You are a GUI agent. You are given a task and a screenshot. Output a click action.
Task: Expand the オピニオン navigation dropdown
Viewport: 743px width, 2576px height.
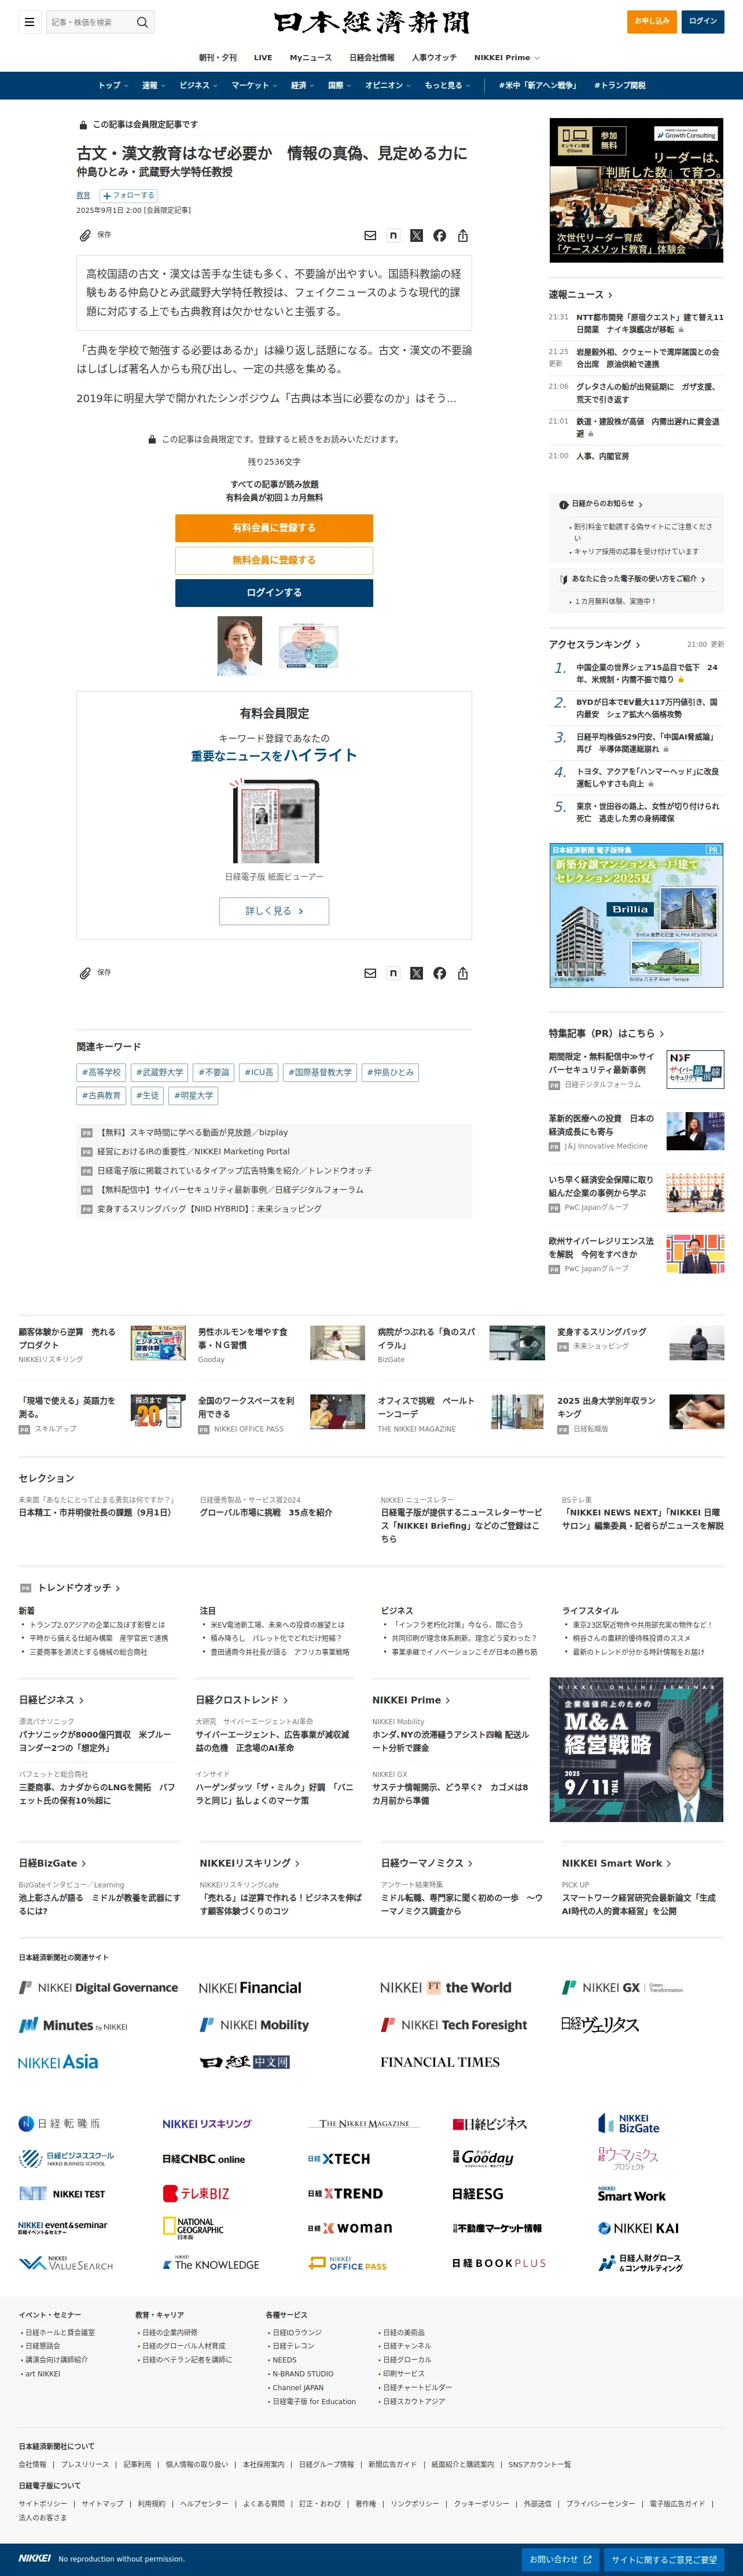[387, 85]
